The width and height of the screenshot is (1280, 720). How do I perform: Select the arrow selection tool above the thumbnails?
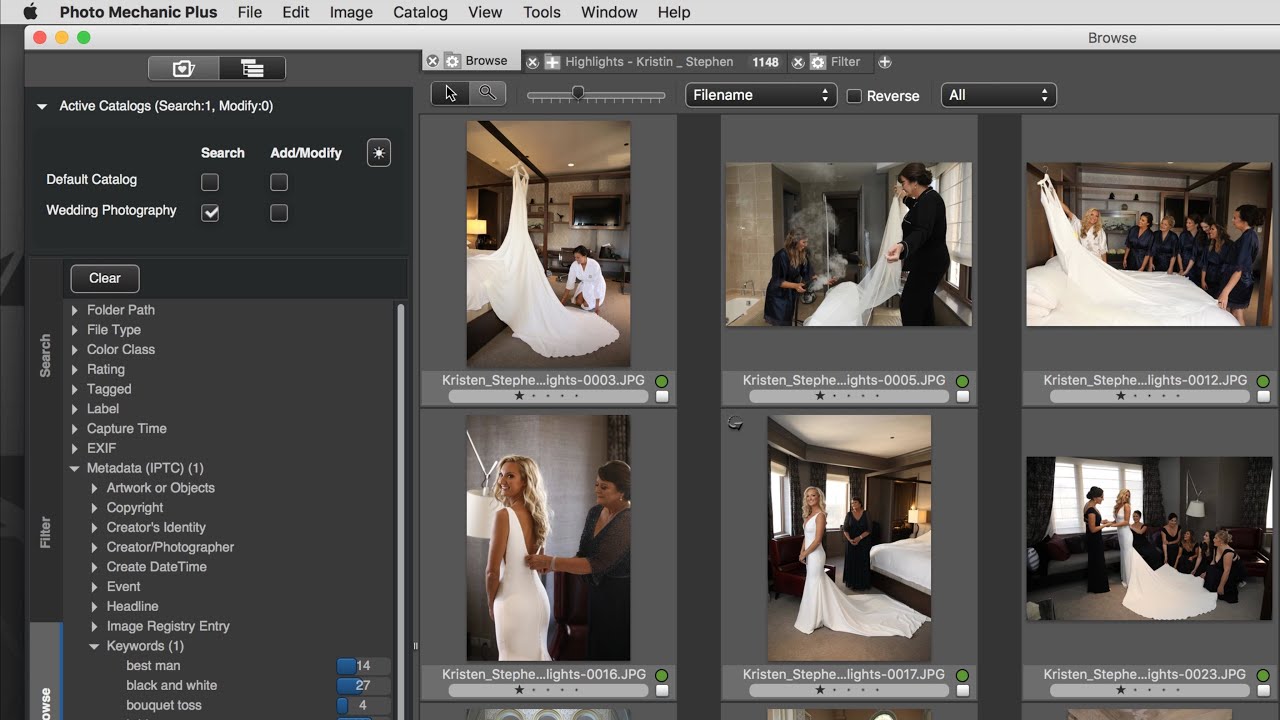[449, 92]
